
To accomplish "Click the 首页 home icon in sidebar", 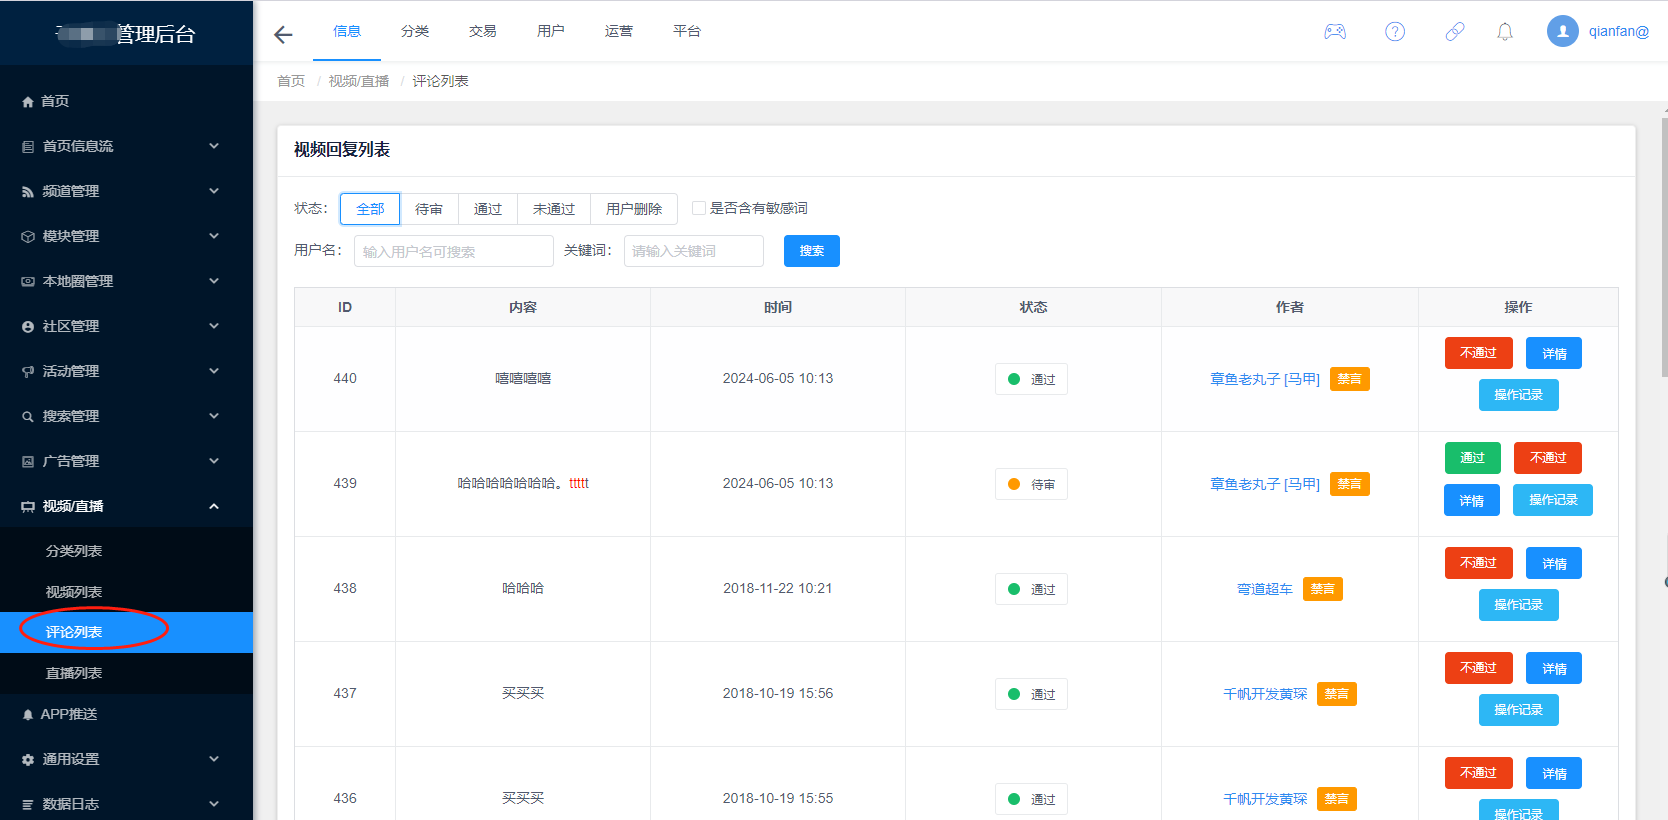I will click(x=28, y=102).
